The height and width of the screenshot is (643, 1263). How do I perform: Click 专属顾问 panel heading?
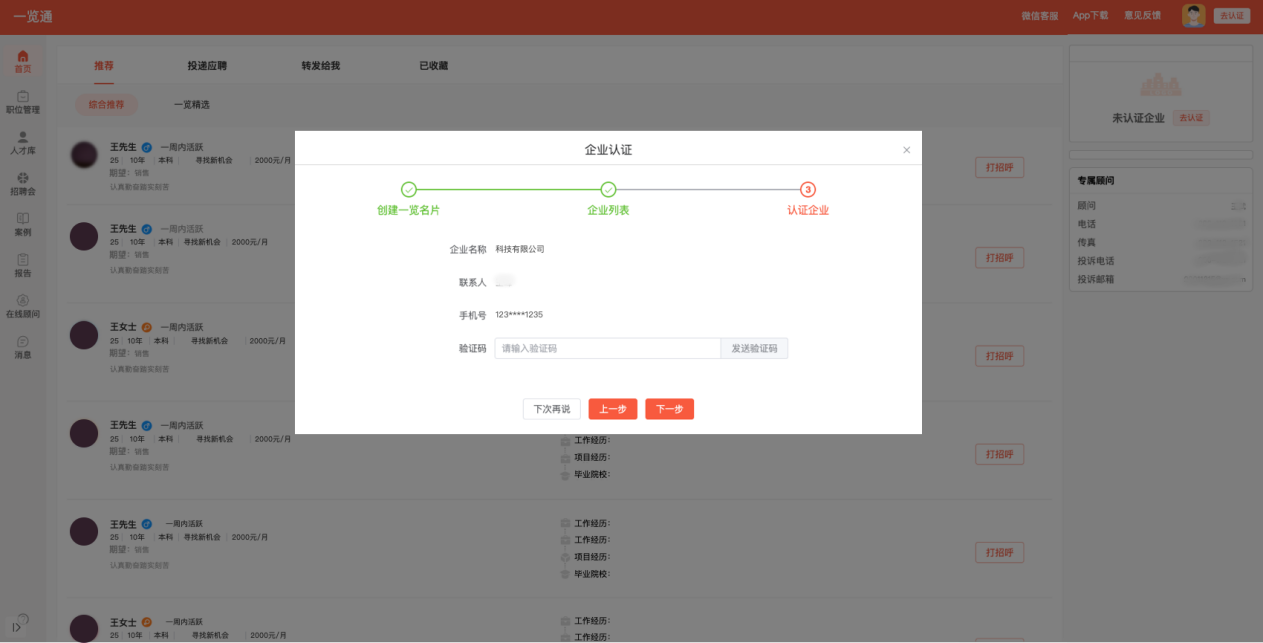click(x=1096, y=181)
